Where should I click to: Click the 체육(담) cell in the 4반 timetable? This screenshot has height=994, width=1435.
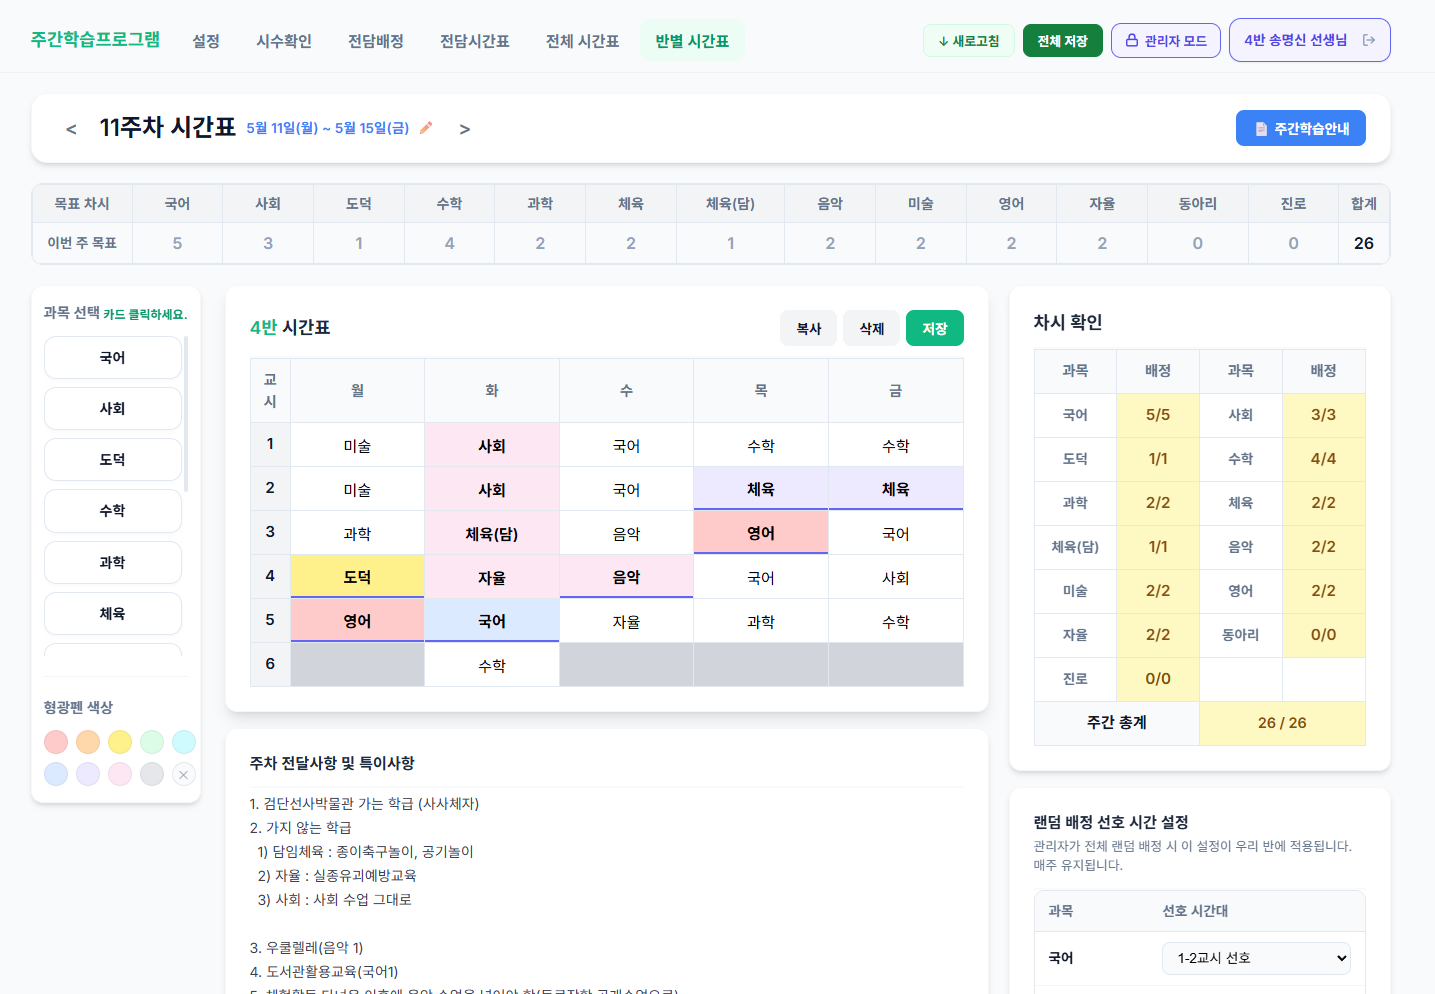[492, 534]
